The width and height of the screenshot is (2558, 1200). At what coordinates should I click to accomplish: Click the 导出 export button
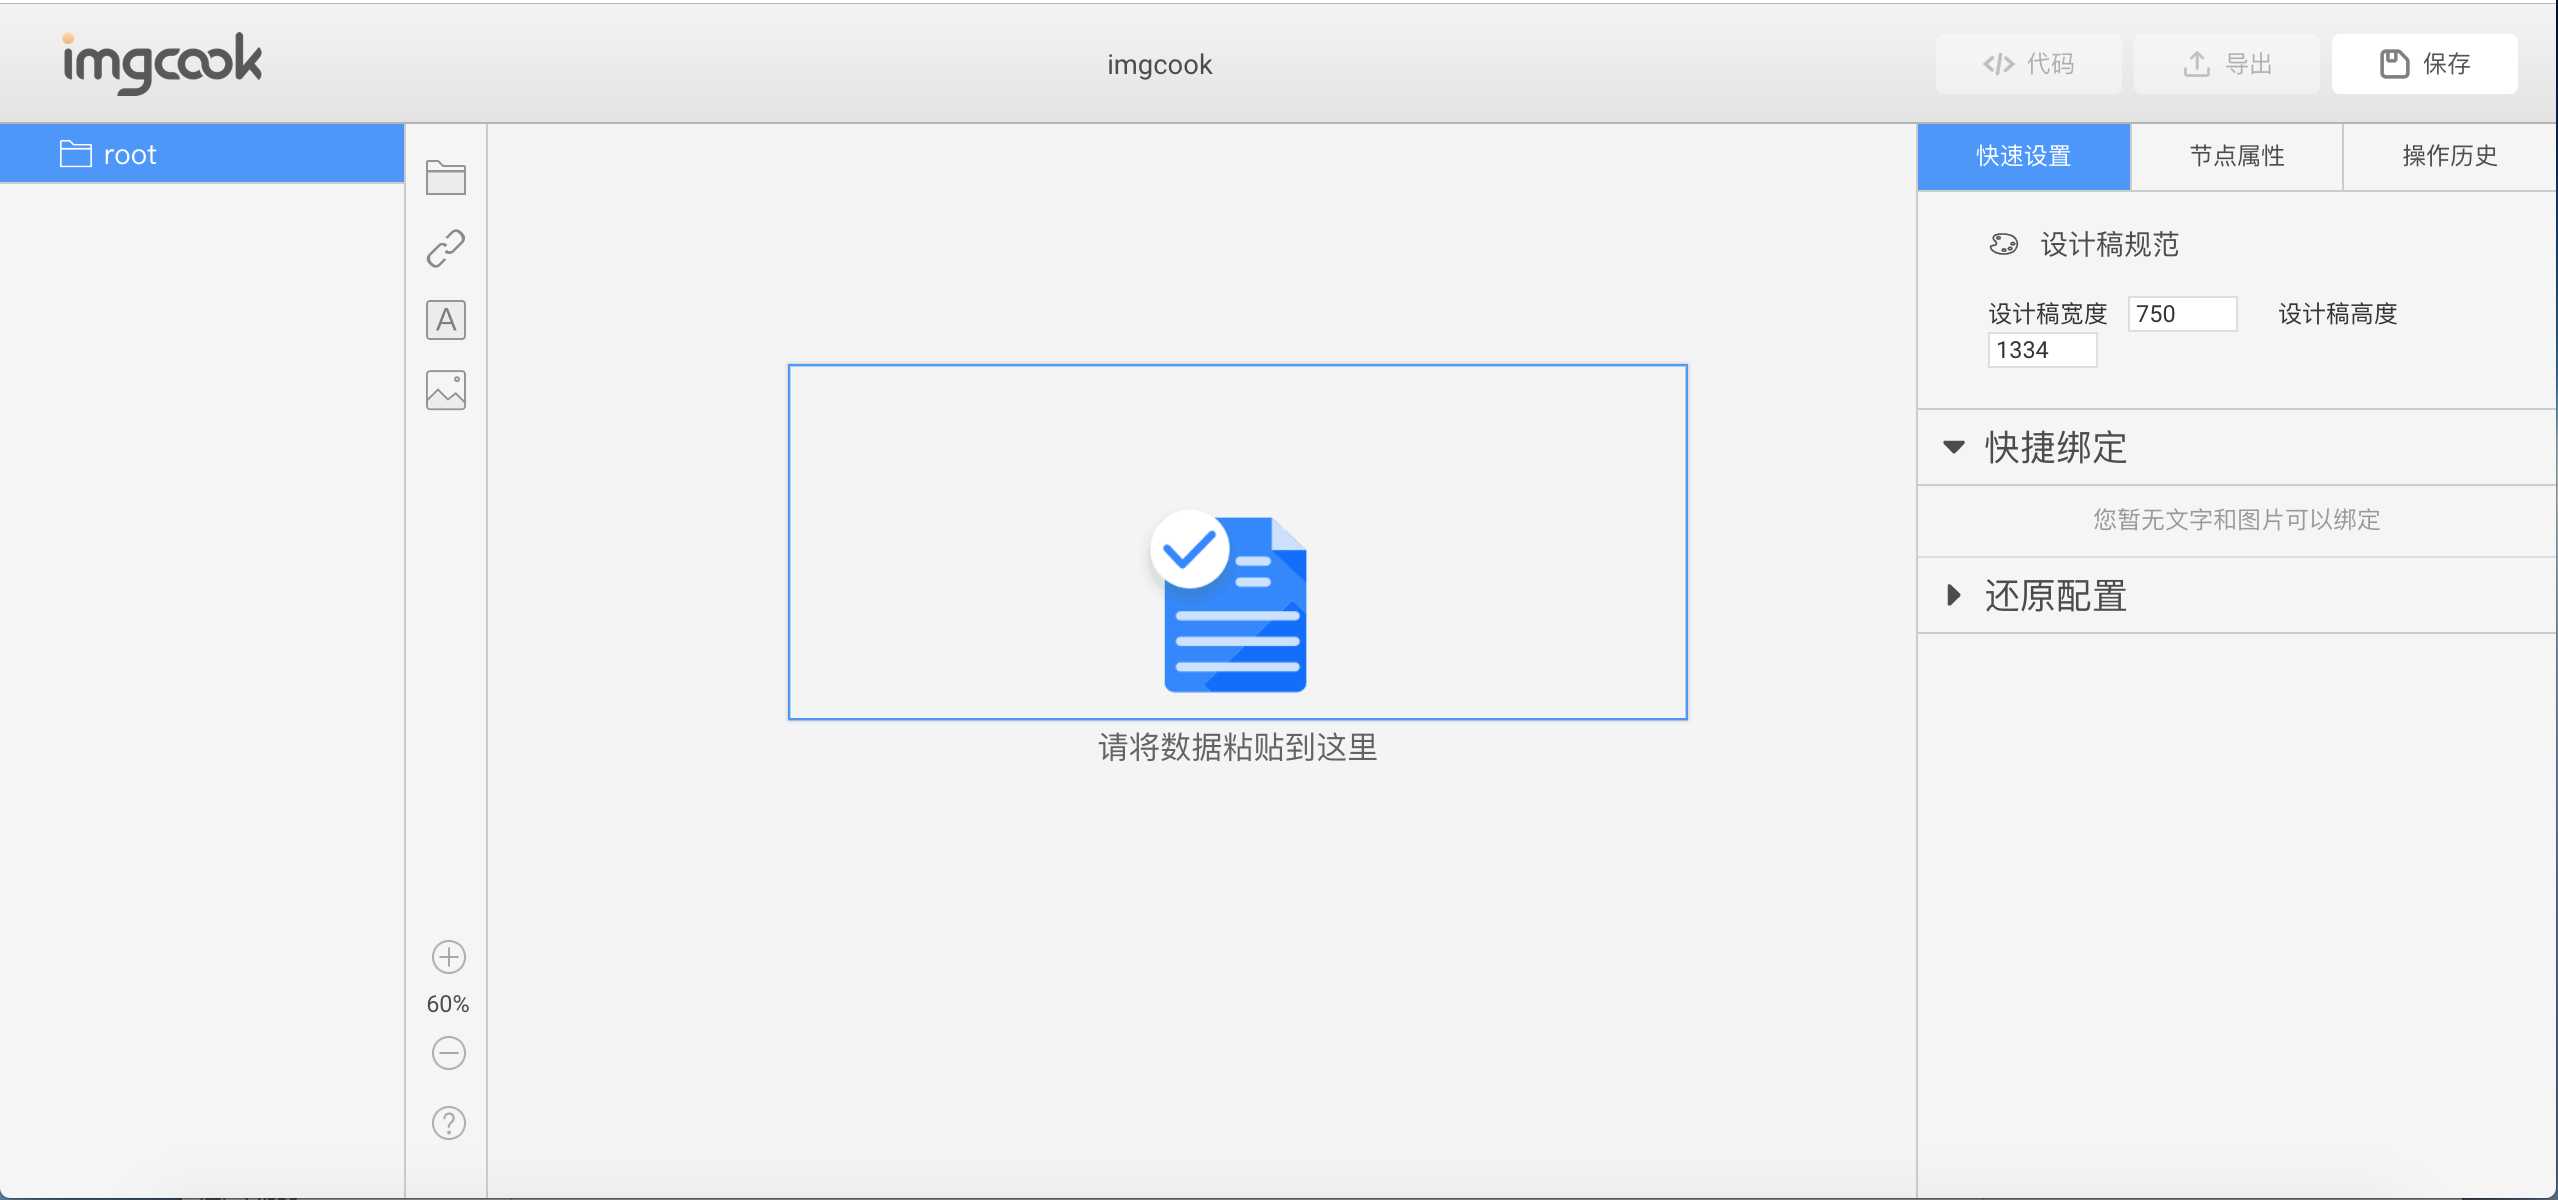click(x=2226, y=64)
